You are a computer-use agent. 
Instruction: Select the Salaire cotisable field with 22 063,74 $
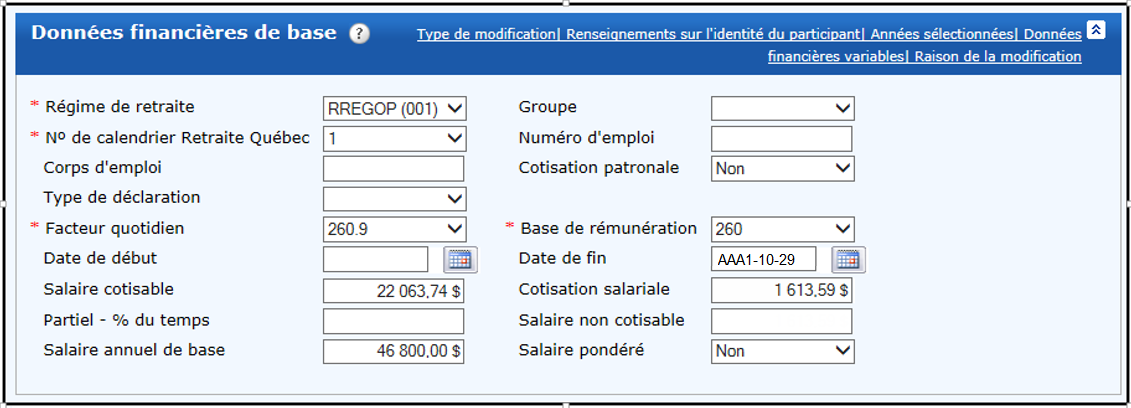point(394,291)
